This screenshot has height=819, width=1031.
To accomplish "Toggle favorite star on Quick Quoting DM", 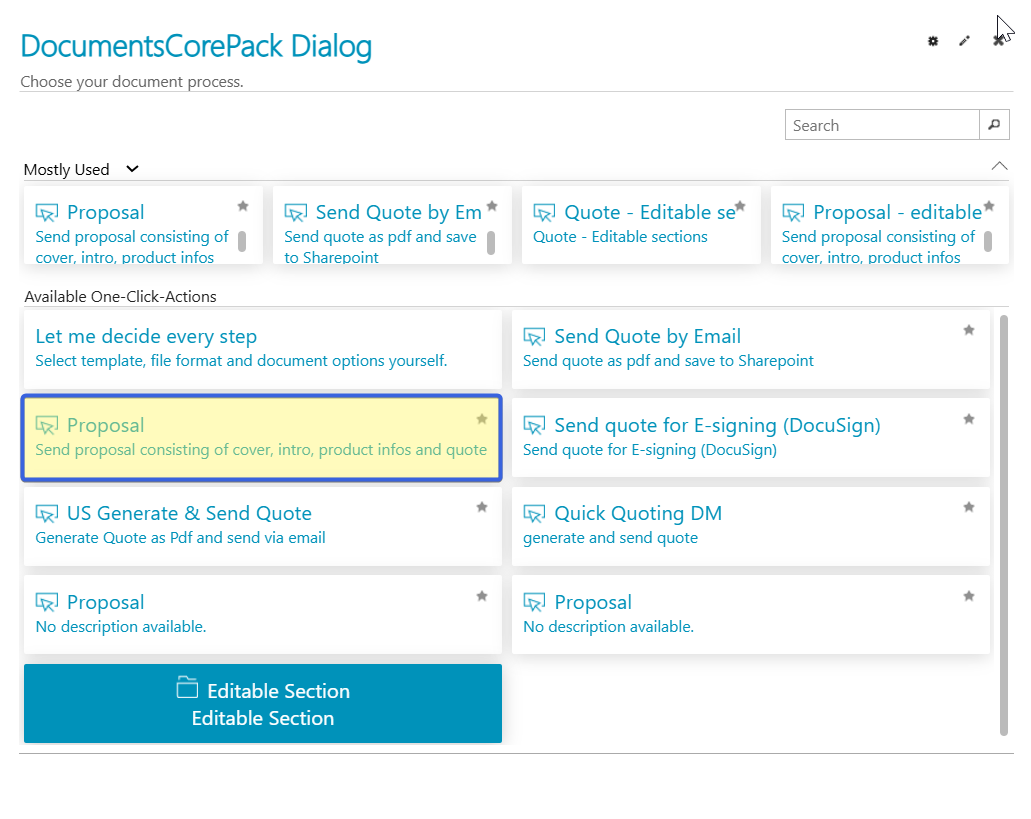I will click(968, 508).
